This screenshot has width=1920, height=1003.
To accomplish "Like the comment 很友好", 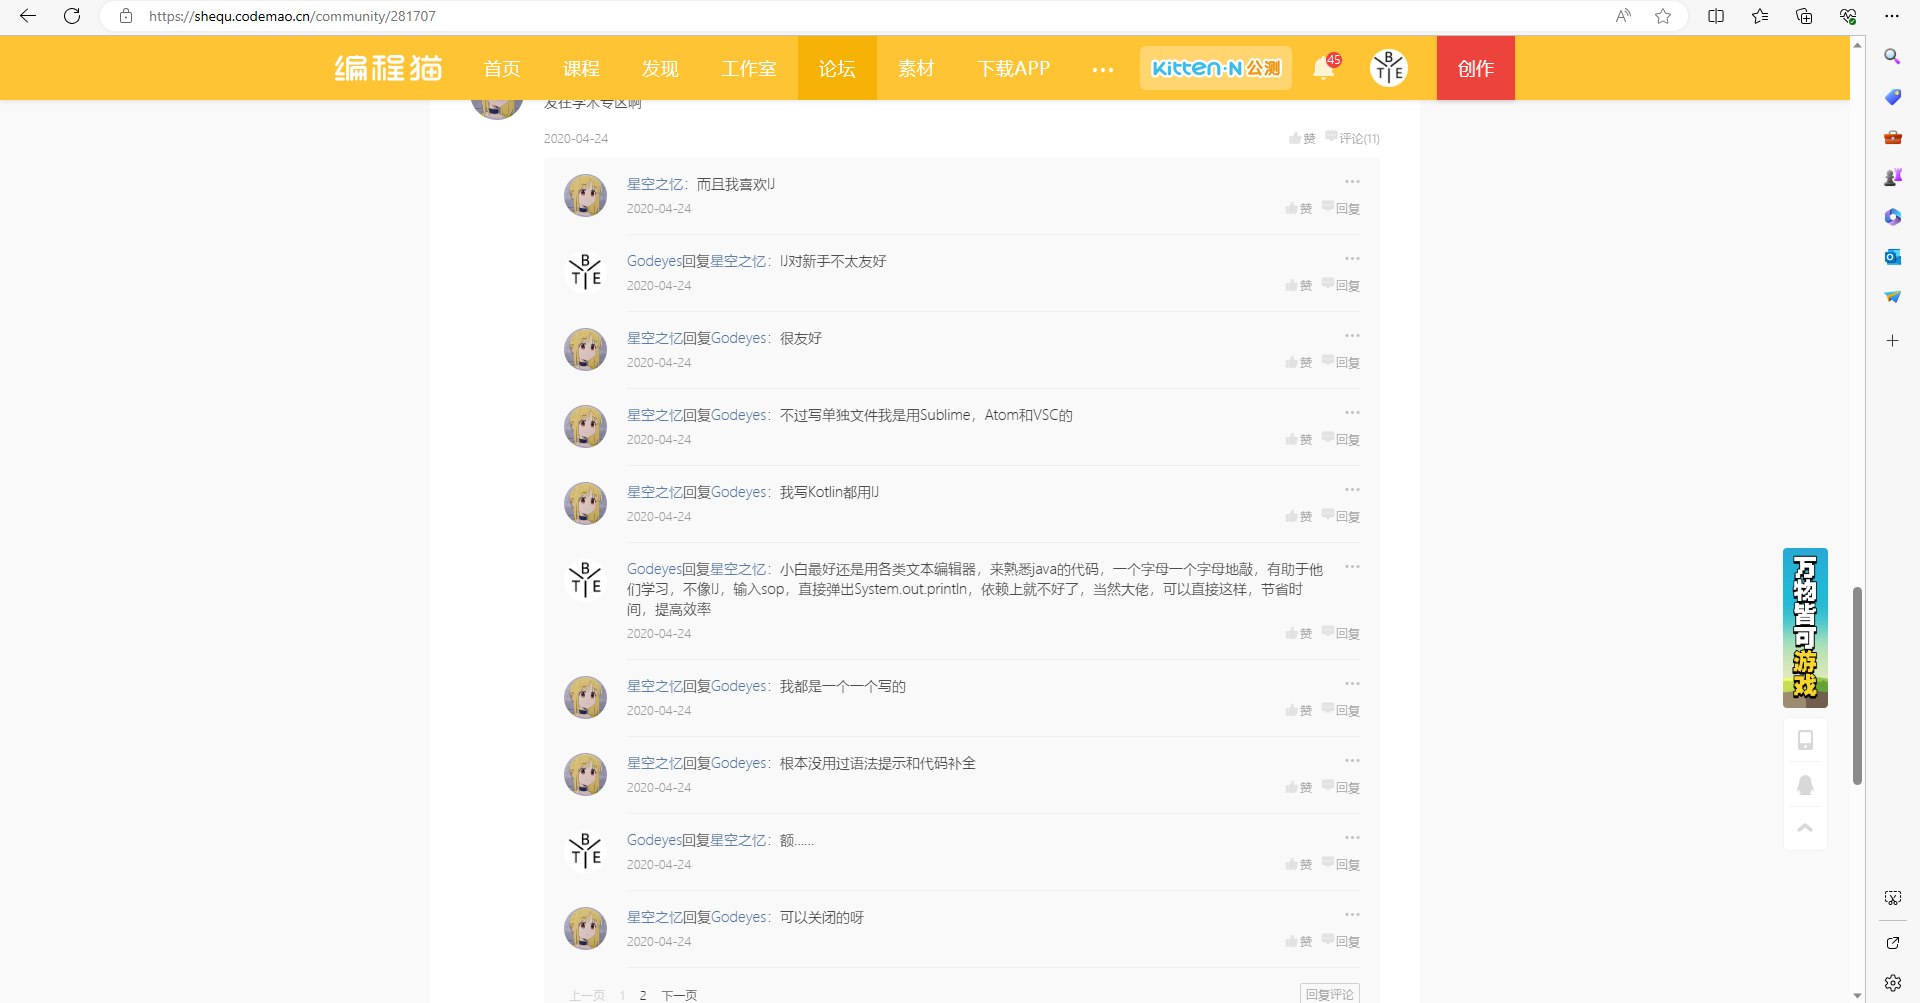I will point(1299,362).
